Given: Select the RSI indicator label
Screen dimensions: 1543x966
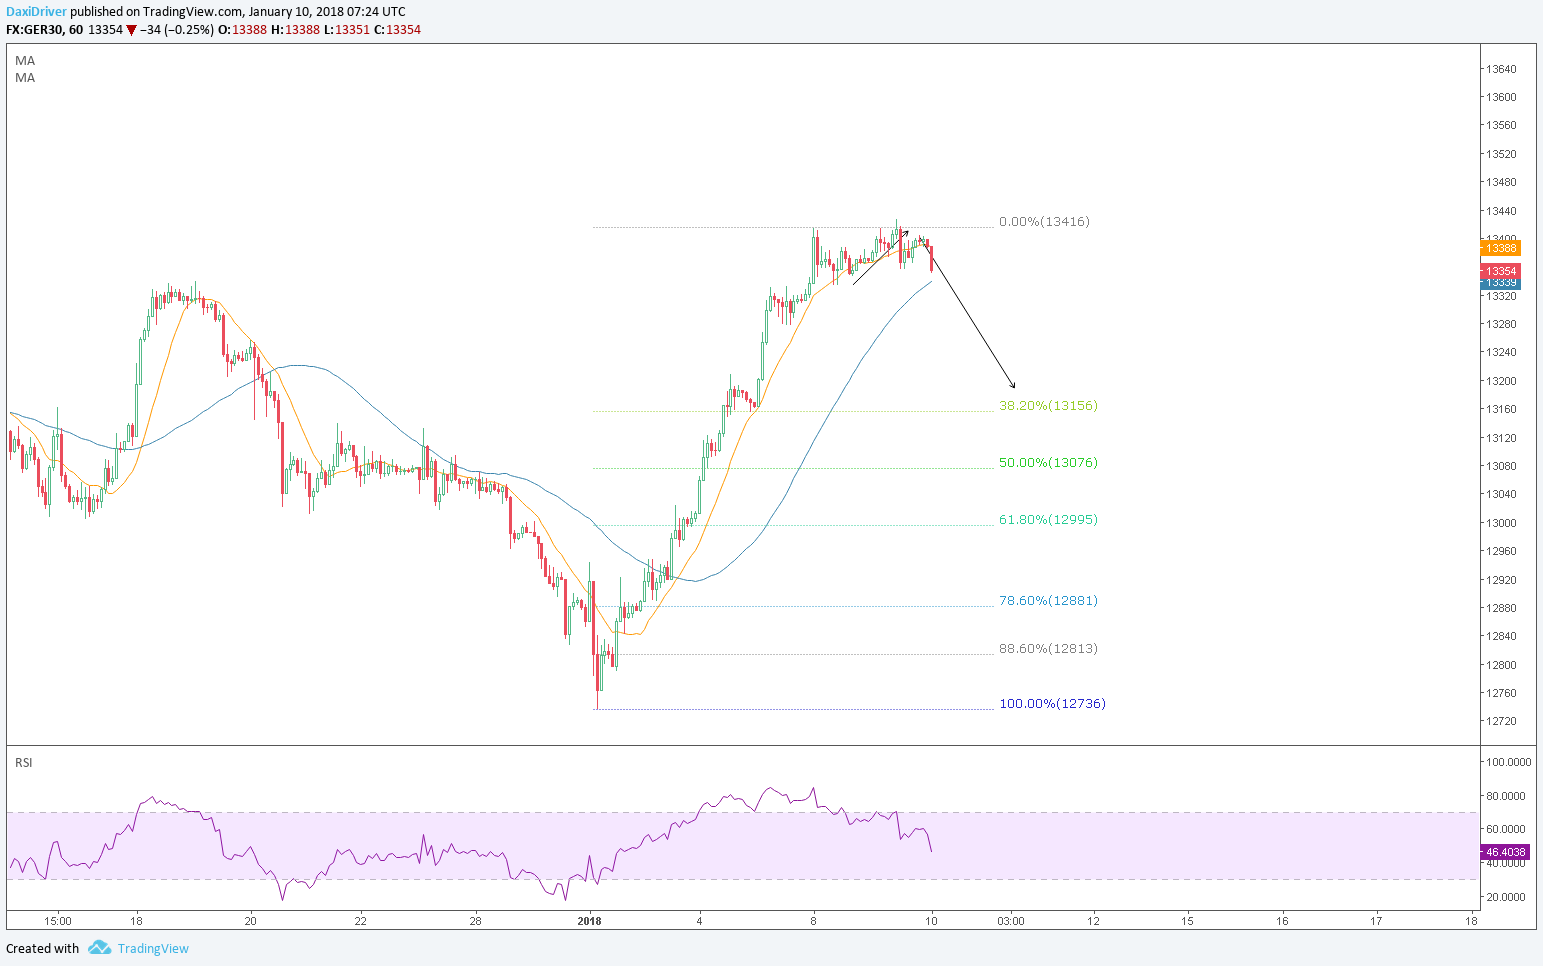Looking at the screenshot, I should pyautogui.click(x=24, y=763).
